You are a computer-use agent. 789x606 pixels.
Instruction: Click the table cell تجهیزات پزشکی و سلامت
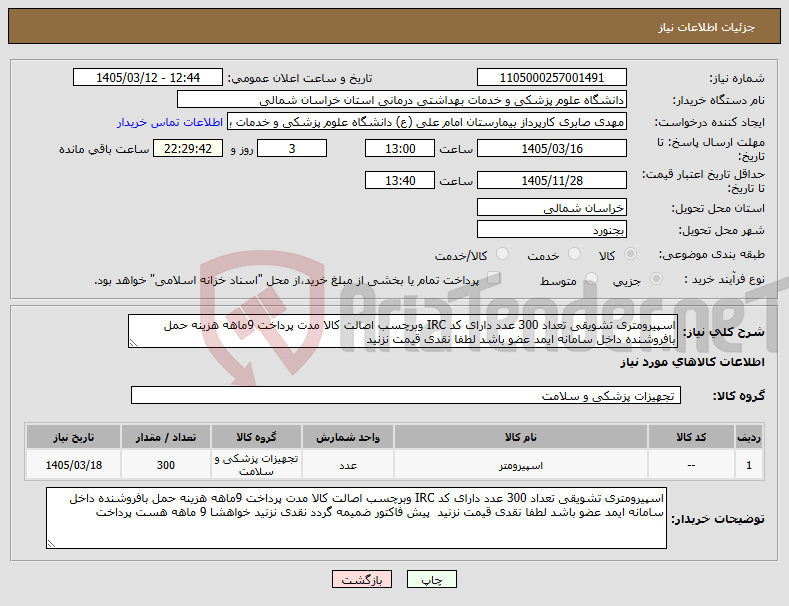[x=256, y=465]
